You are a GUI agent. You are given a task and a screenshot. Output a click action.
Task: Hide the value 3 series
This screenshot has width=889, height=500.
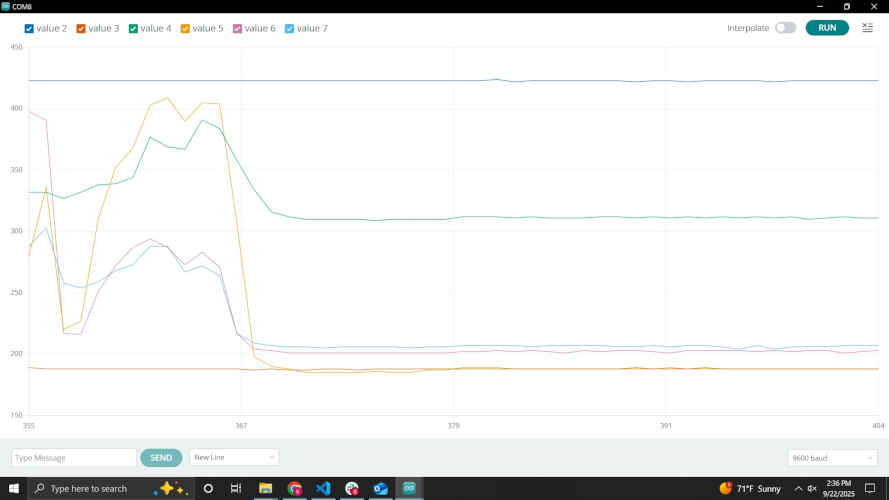[81, 28]
